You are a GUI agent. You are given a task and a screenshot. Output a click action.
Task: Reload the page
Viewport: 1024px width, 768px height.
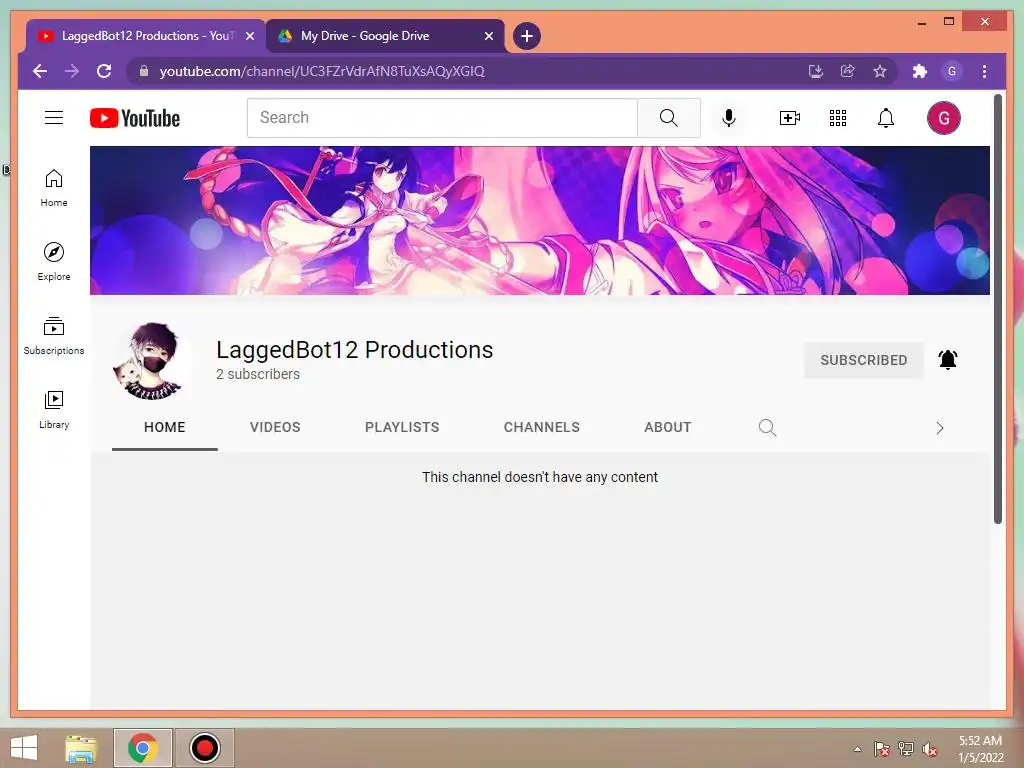[104, 71]
